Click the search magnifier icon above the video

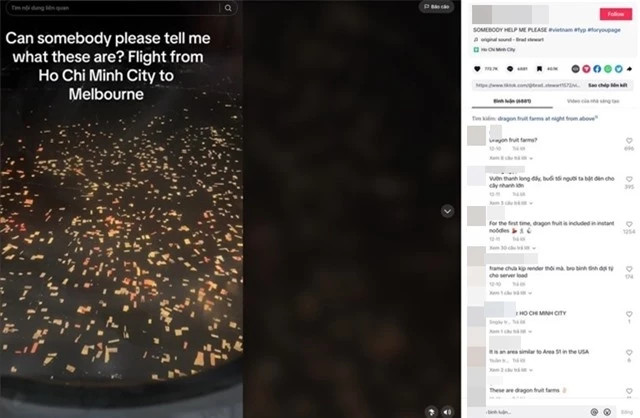(228, 8)
